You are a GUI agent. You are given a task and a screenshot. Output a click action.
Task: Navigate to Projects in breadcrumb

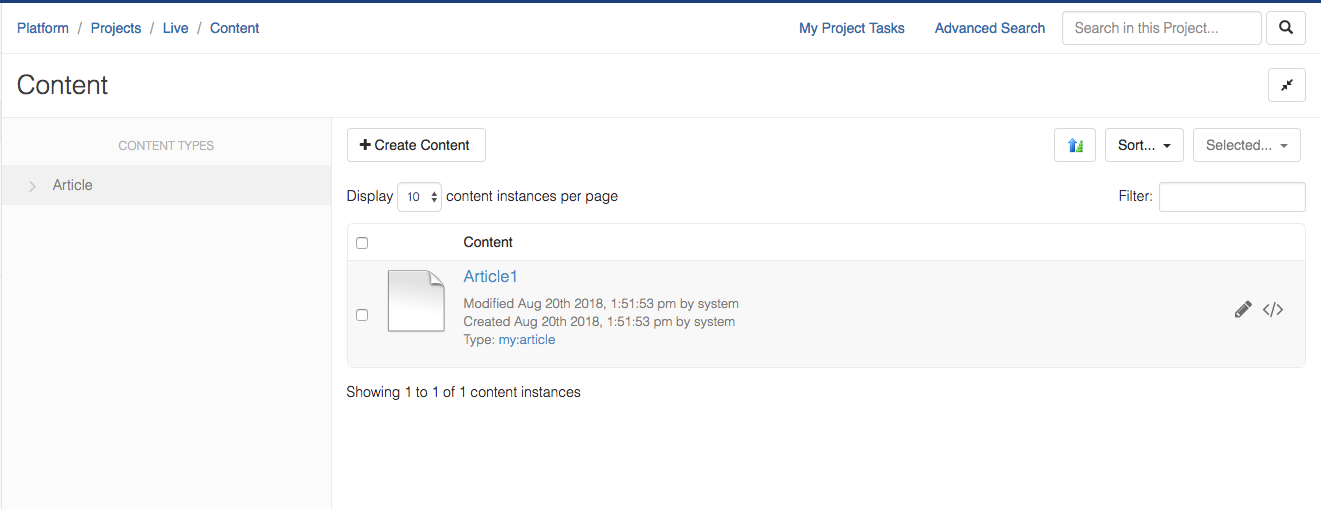point(116,28)
